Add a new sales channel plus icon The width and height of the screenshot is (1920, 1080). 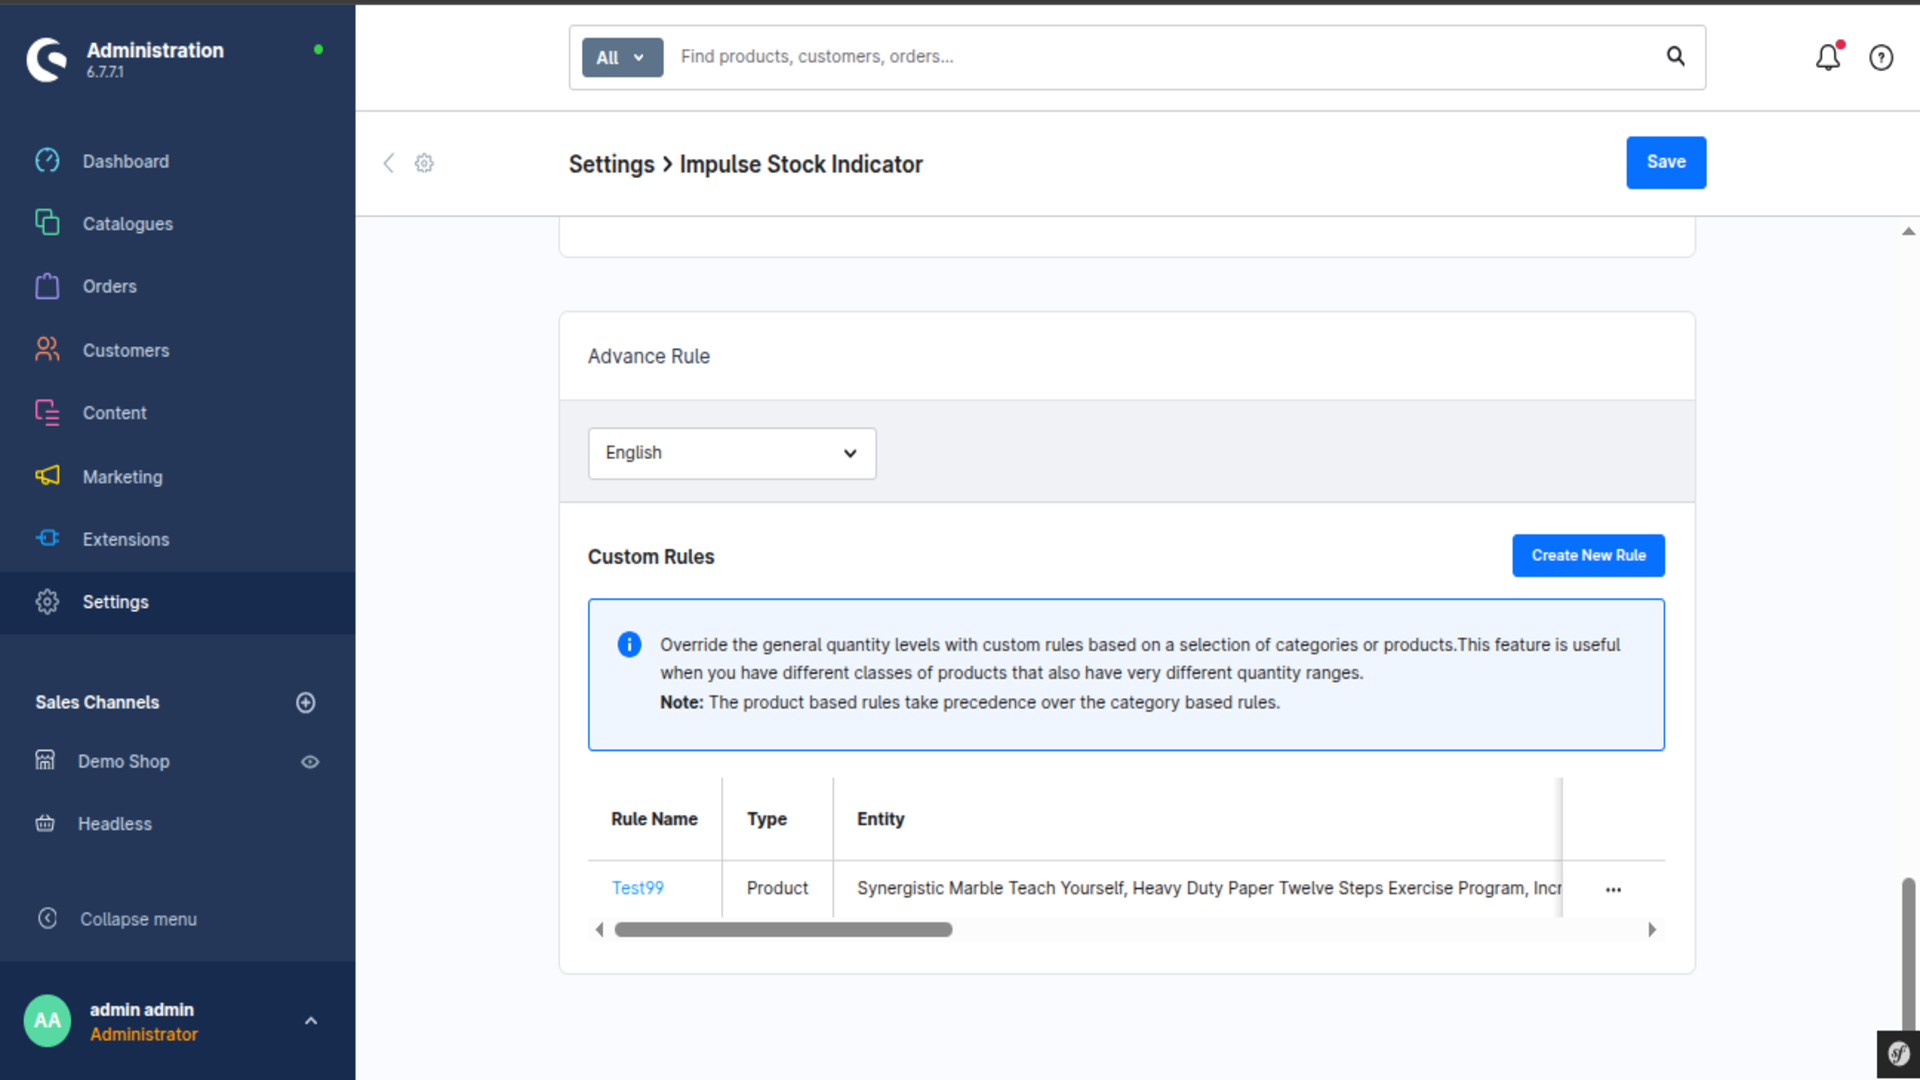click(306, 702)
